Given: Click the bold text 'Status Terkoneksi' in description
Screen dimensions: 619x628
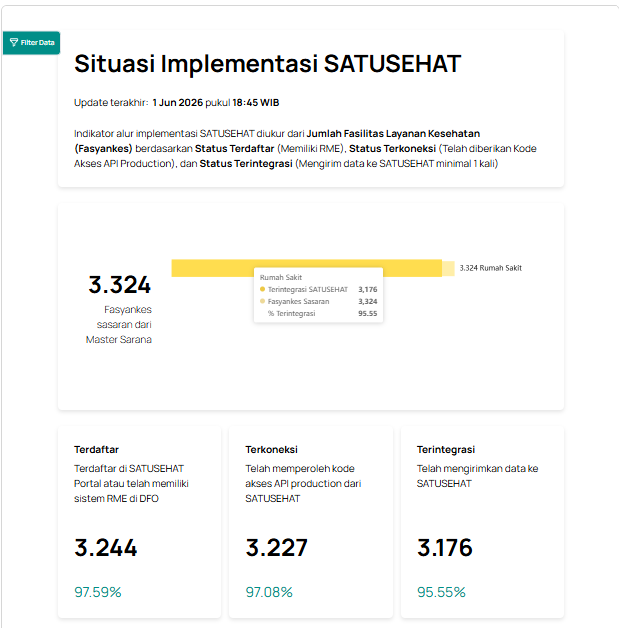Looking at the screenshot, I should click(392, 149).
